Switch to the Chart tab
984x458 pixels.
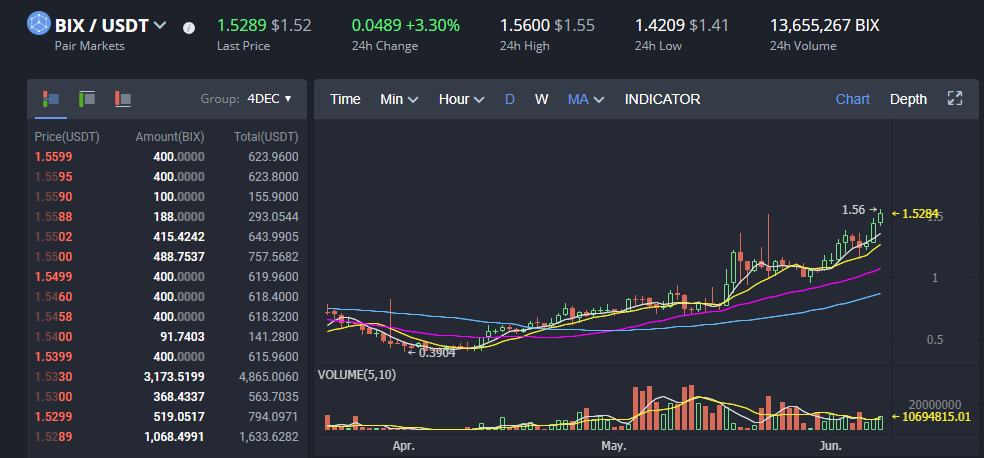pos(852,99)
